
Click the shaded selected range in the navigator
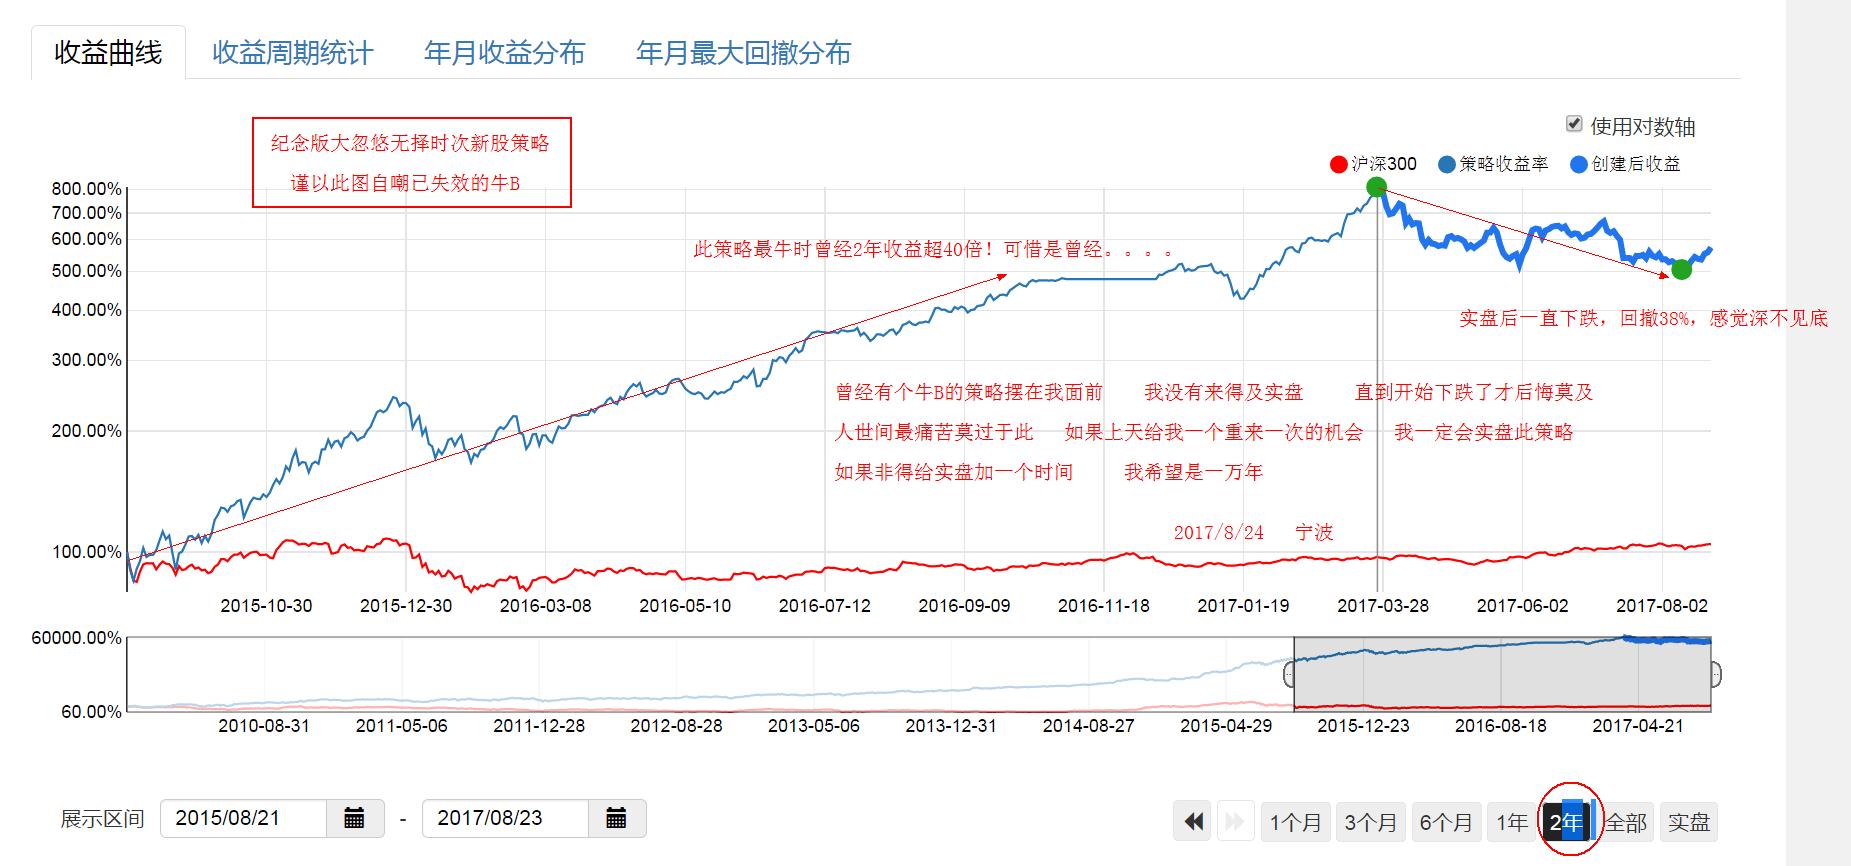(x=1502, y=674)
